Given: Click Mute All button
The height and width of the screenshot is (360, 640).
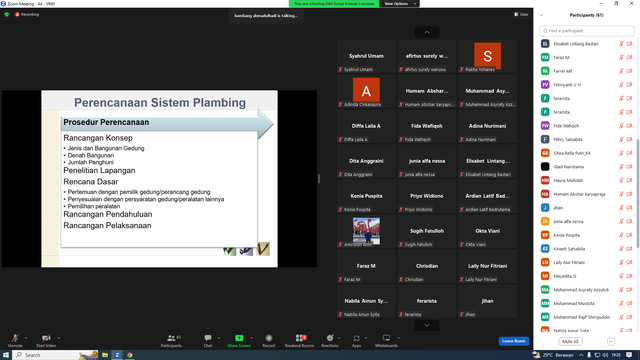Looking at the screenshot, I should (x=570, y=341).
